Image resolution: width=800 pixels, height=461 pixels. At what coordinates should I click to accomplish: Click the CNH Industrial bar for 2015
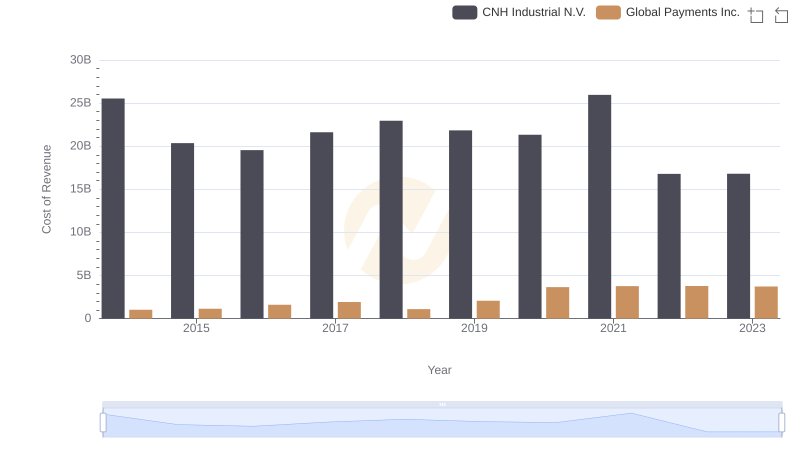183,231
